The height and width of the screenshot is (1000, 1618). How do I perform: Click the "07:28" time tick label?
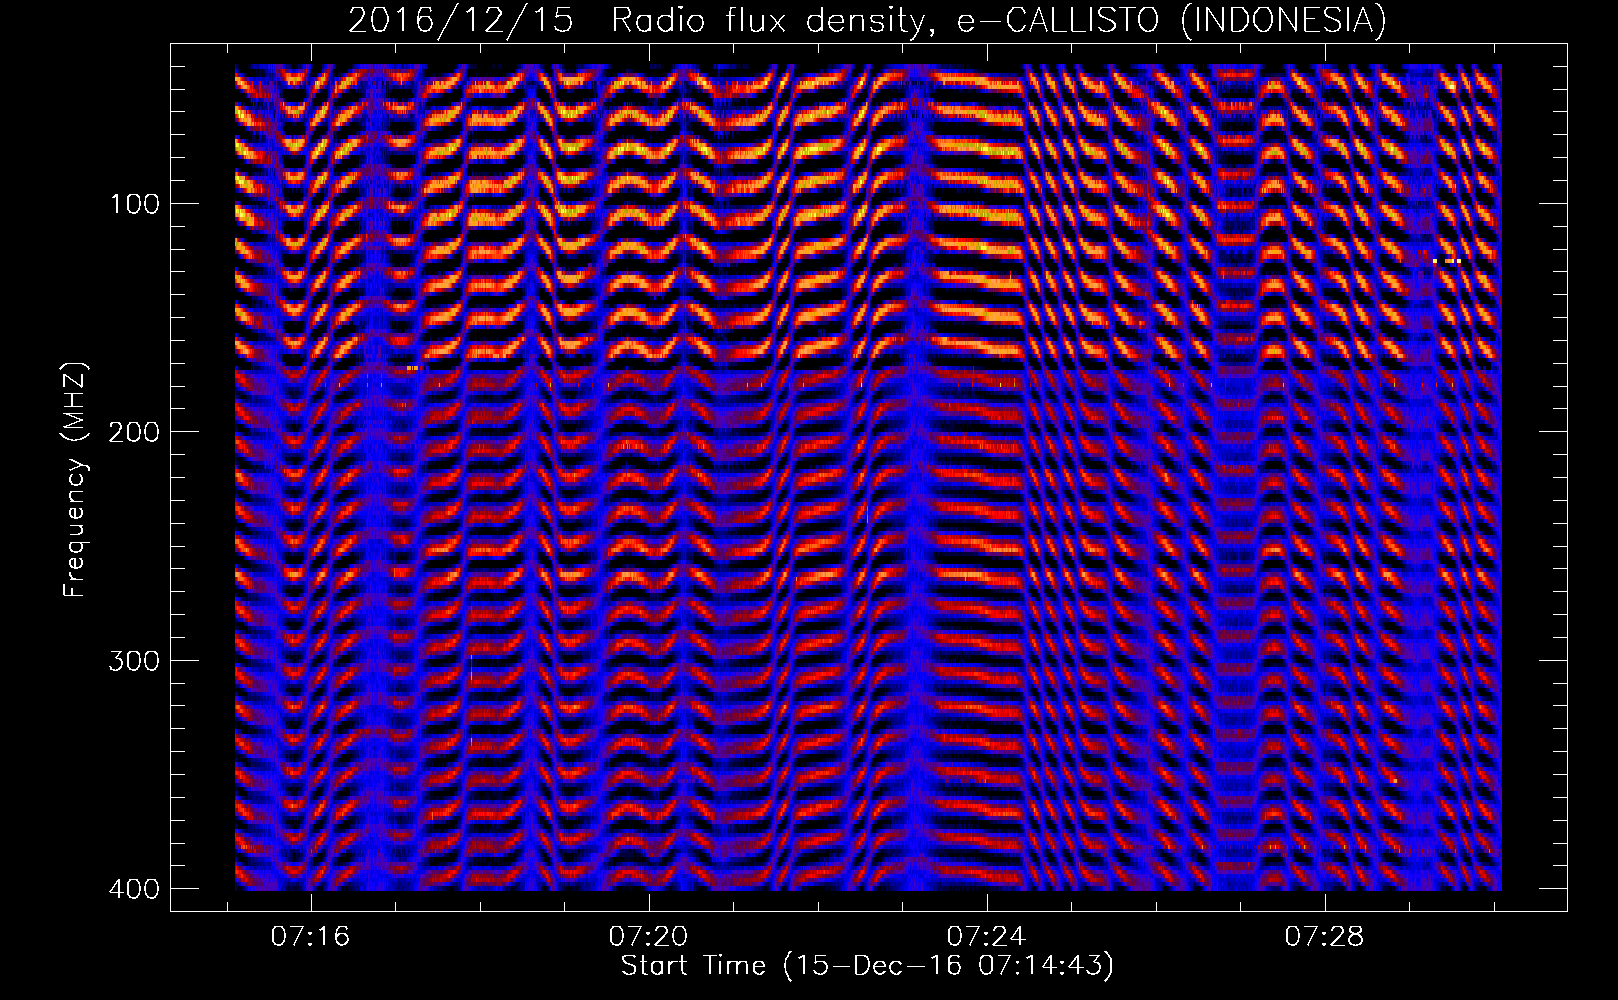(x=1325, y=937)
